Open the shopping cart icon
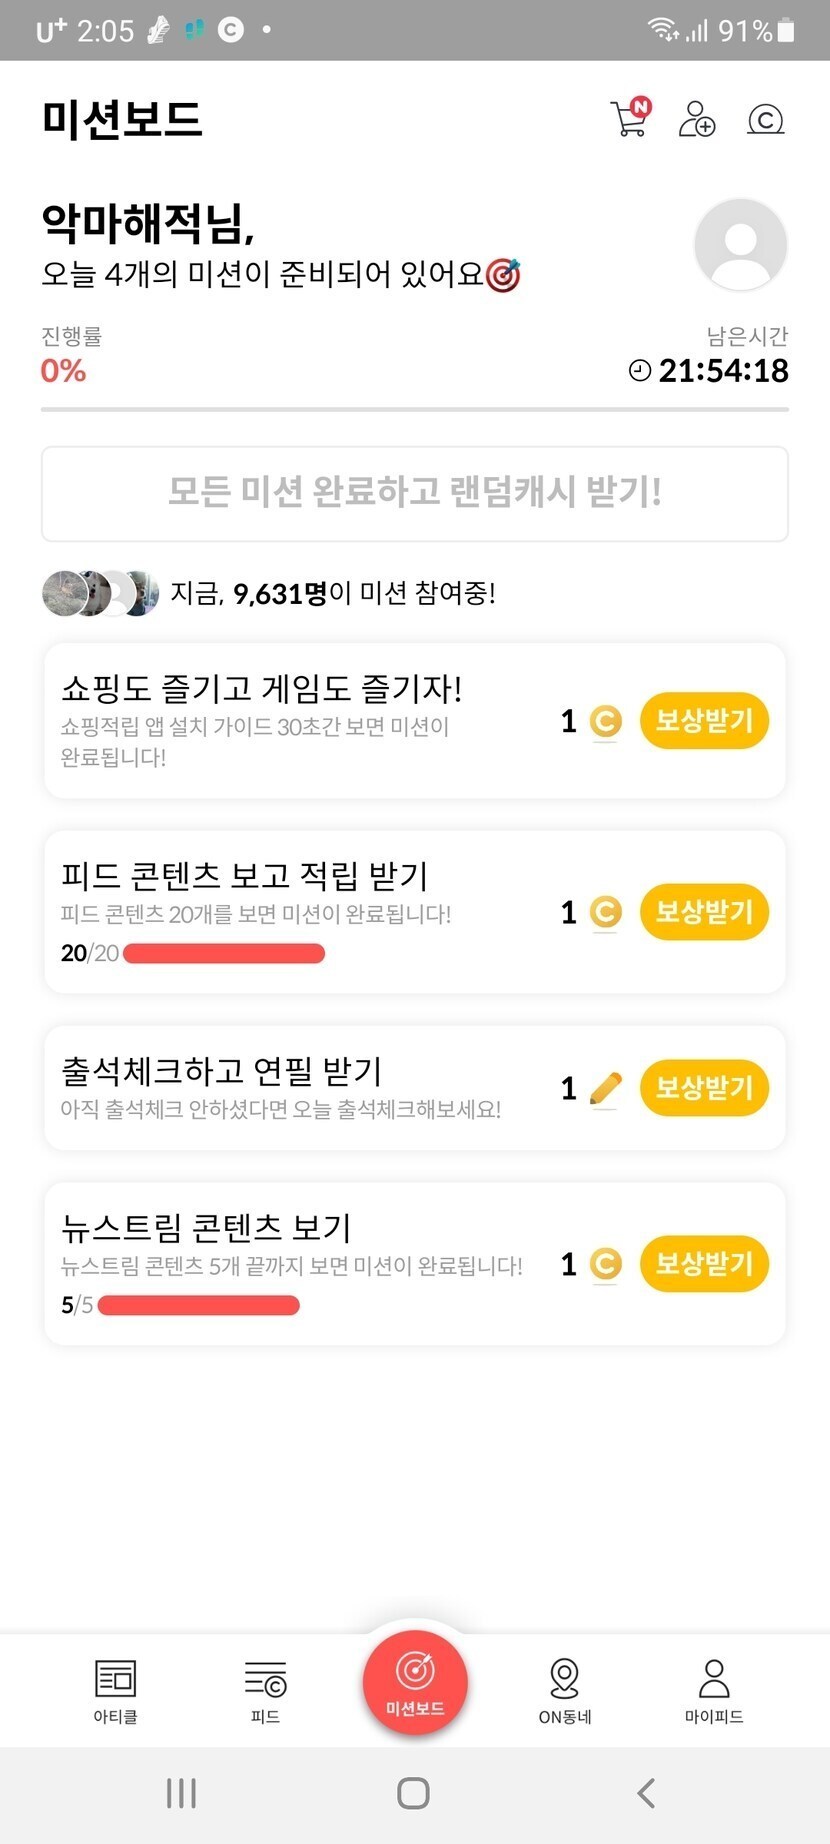830x1844 pixels. pyautogui.click(x=629, y=119)
